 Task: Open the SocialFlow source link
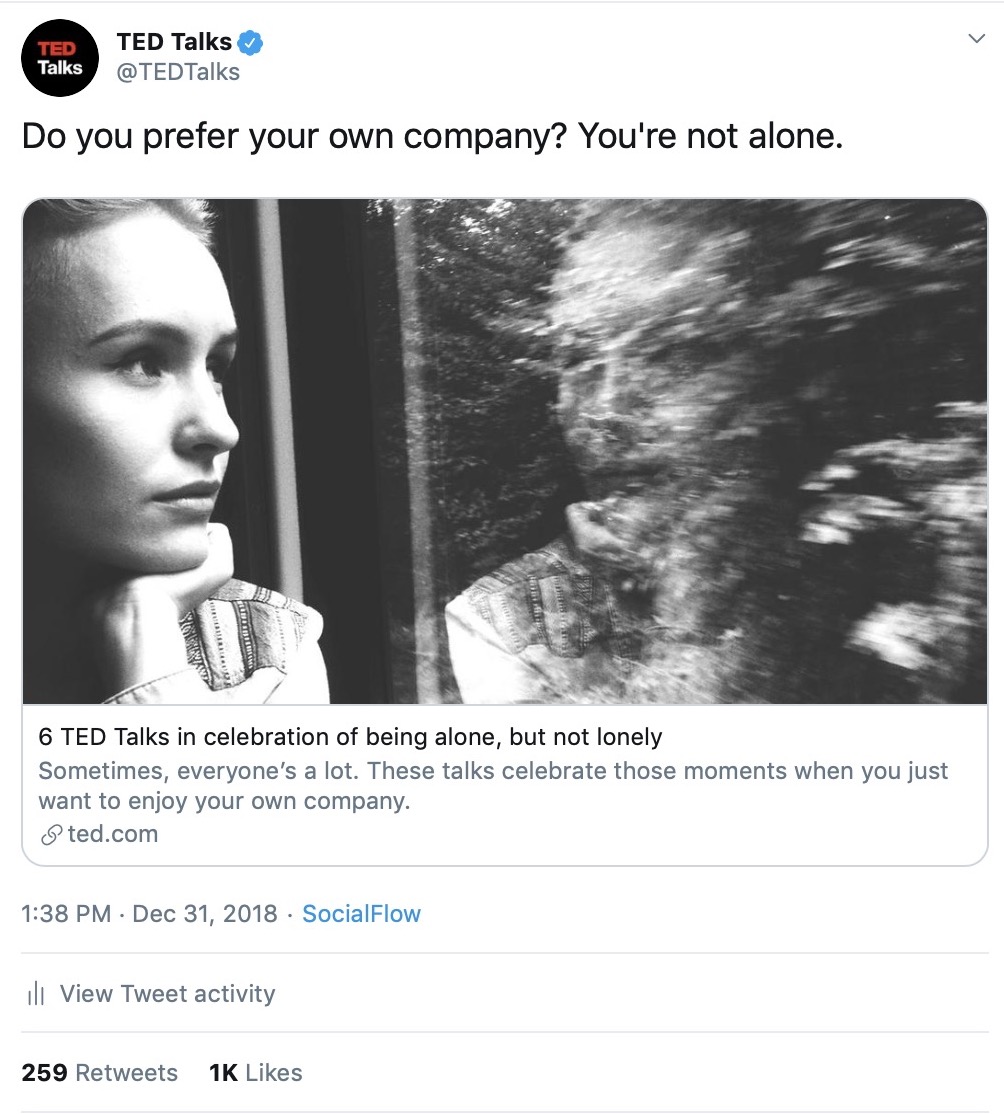(x=361, y=914)
